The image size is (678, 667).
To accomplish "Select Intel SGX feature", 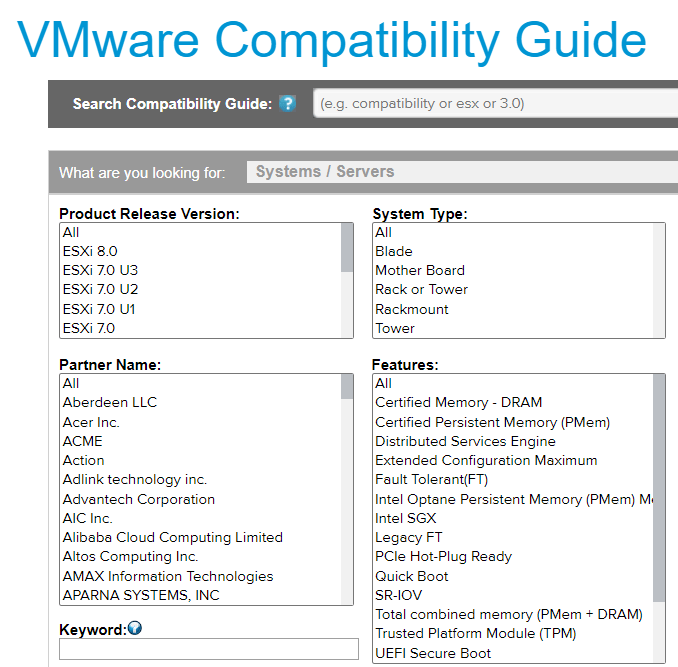I will [x=513, y=518].
